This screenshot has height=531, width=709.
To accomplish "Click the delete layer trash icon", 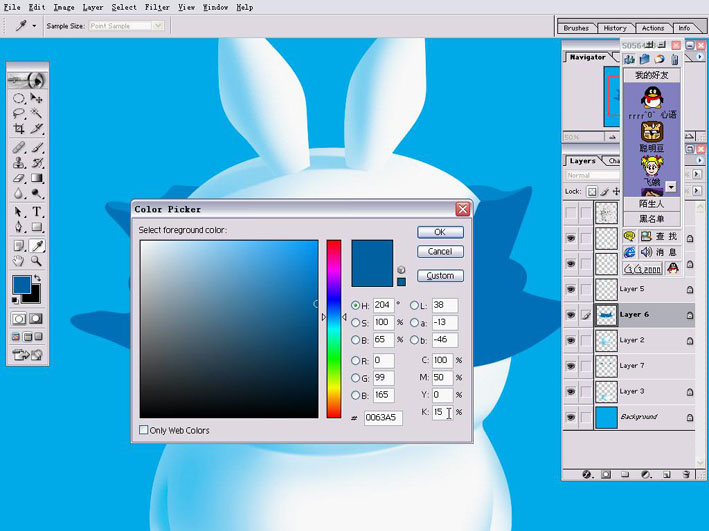I will click(x=686, y=474).
